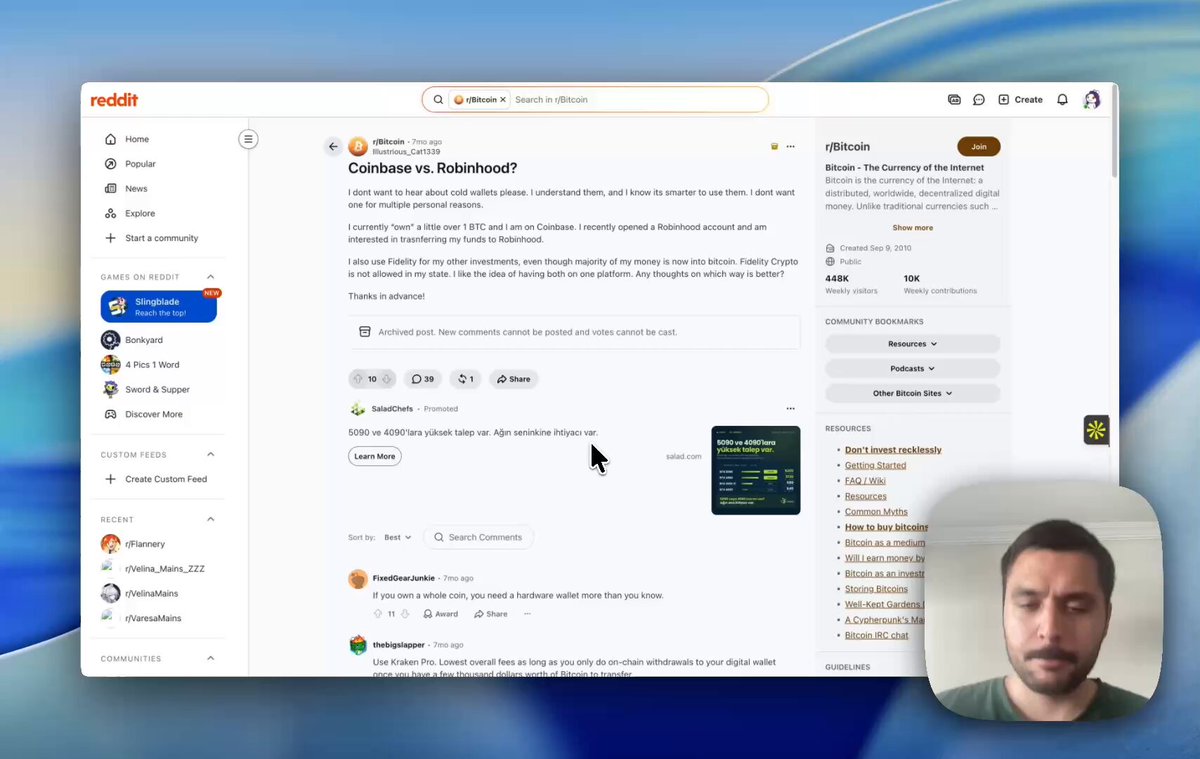Expand Other Bitcoin Sites dropdown
The width and height of the screenshot is (1200, 759).
click(x=913, y=394)
